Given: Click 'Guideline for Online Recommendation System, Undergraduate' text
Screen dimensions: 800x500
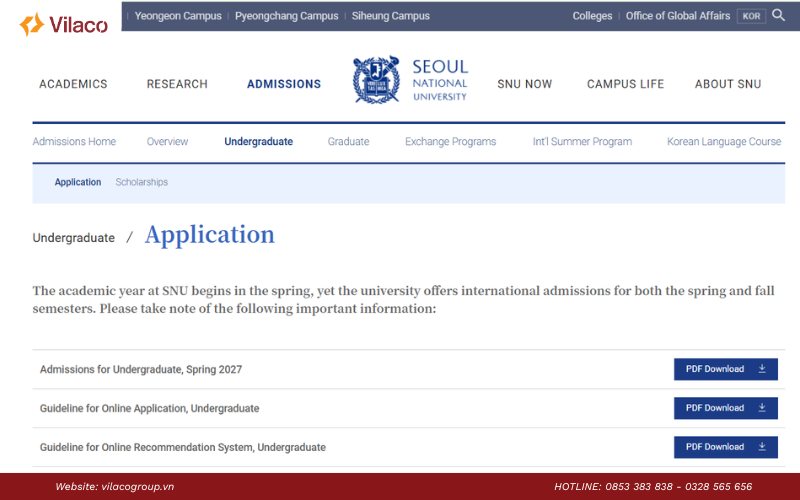Looking at the screenshot, I should coord(183,447).
